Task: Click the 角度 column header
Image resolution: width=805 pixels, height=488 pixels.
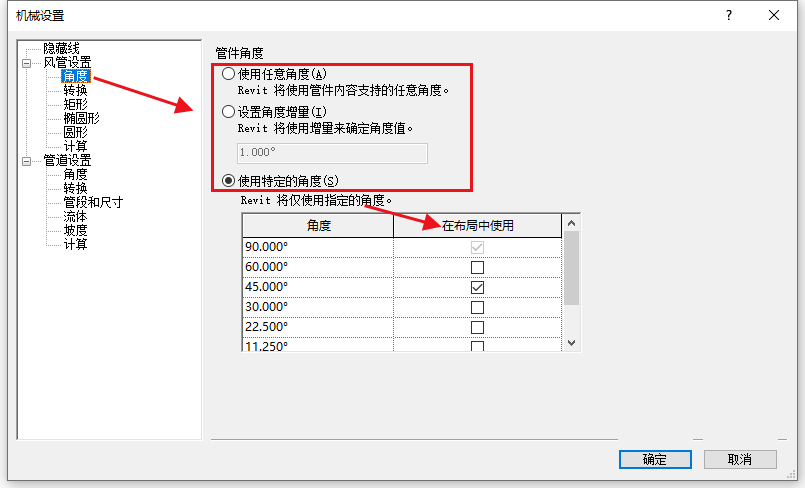Action: point(318,226)
